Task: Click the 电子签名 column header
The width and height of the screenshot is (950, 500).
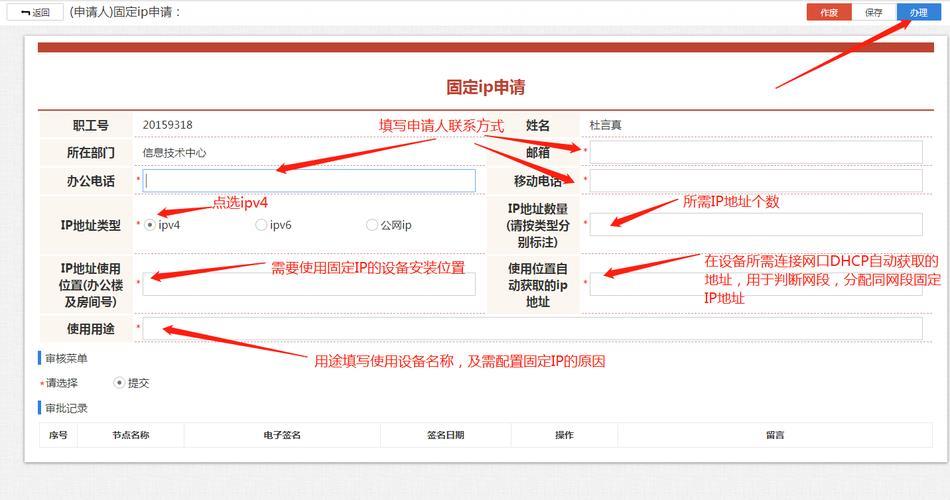Action: click(282, 435)
